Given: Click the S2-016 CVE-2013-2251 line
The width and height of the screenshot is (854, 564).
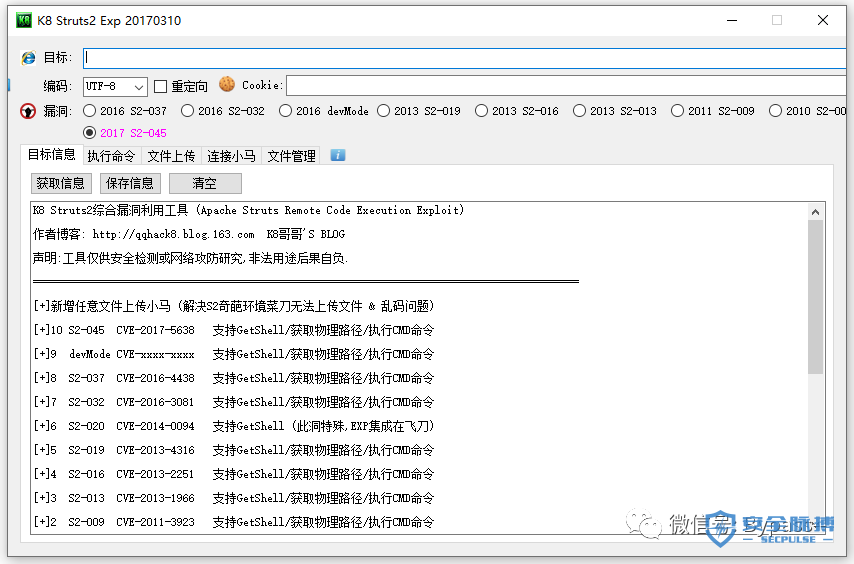Looking at the screenshot, I should pyautogui.click(x=234, y=474).
